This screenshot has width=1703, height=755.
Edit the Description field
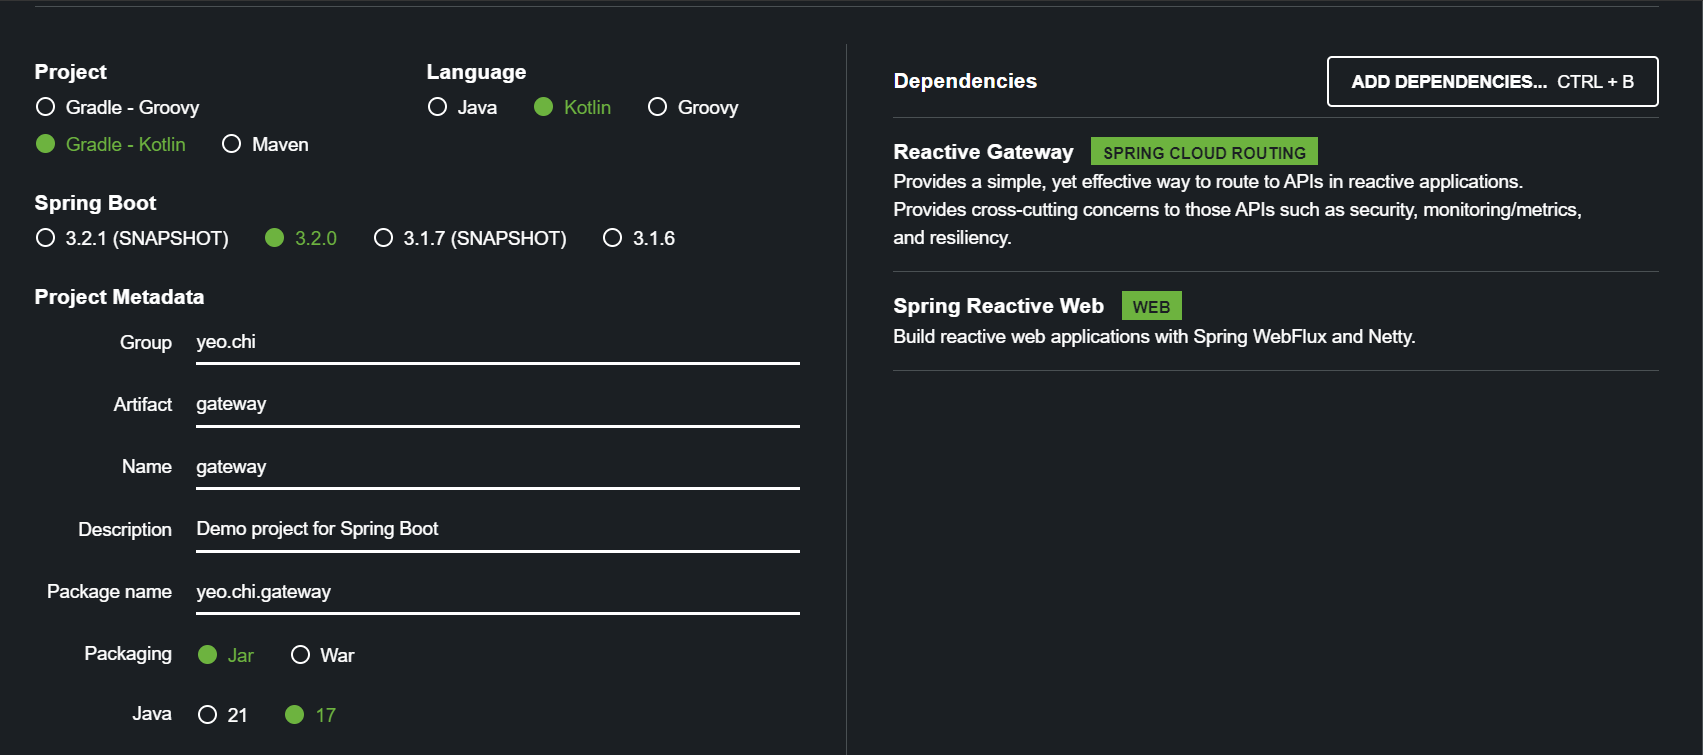498,530
